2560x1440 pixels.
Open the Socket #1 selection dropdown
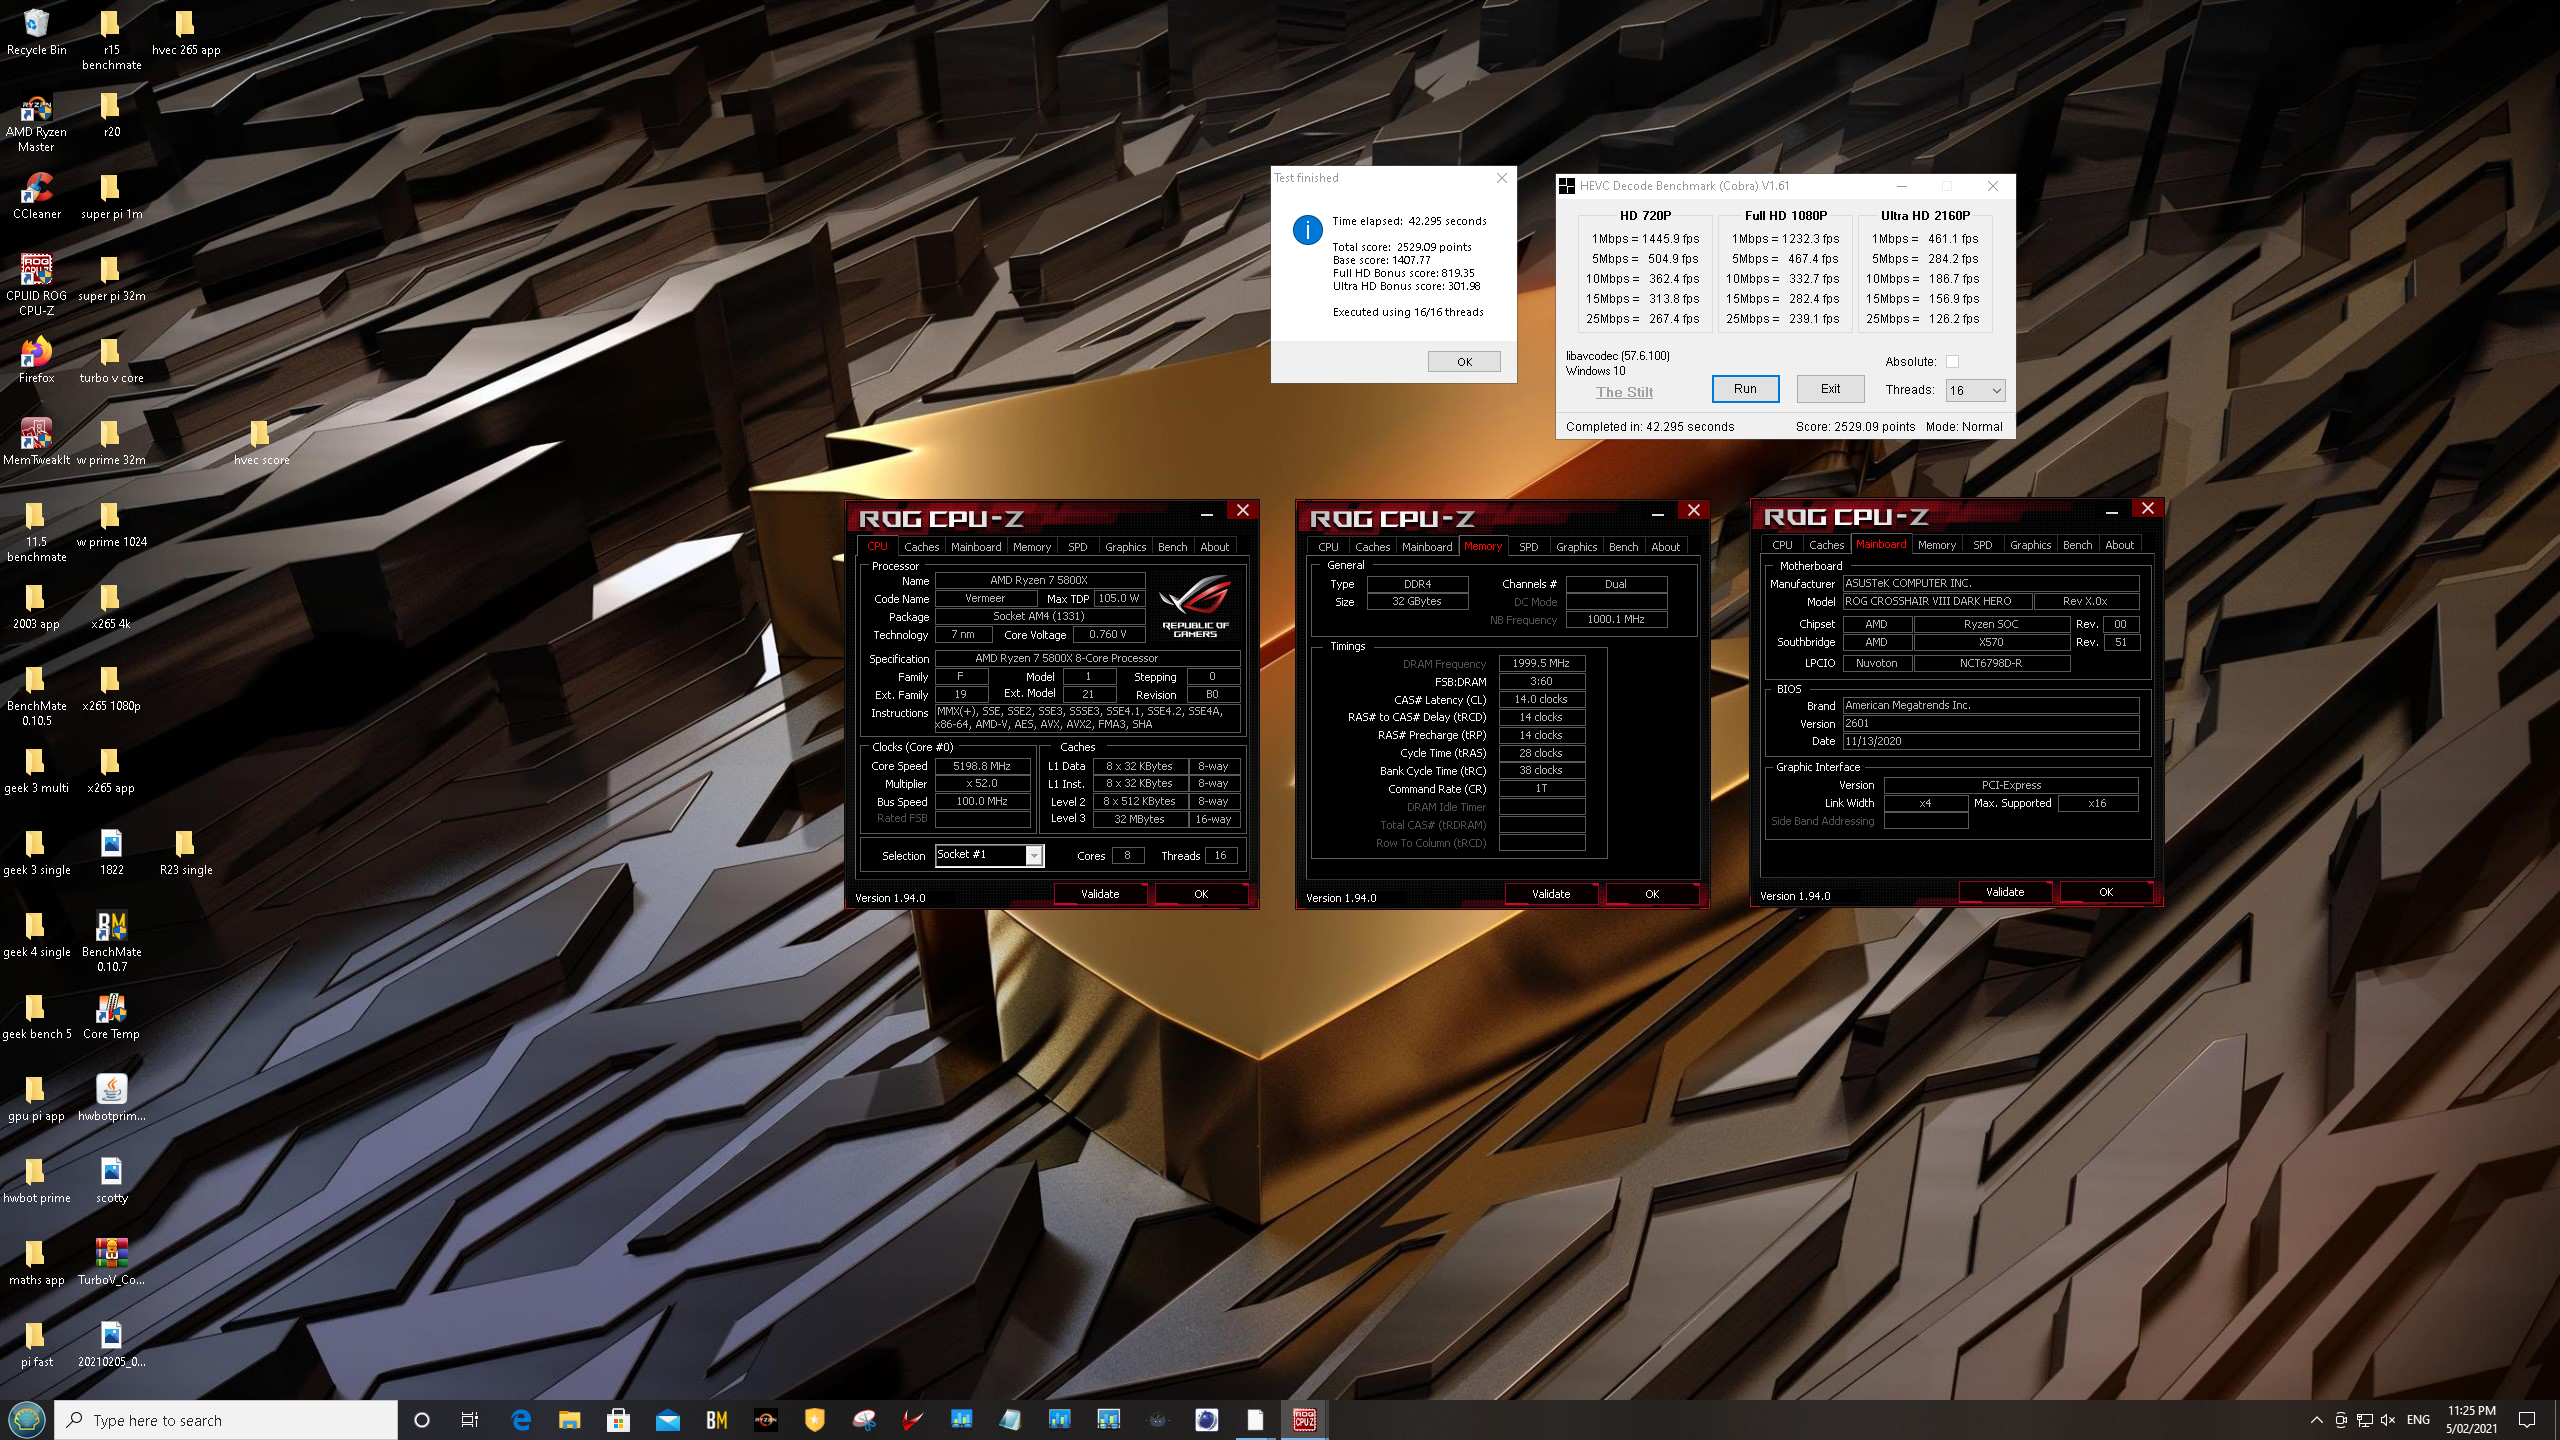[x=989, y=855]
